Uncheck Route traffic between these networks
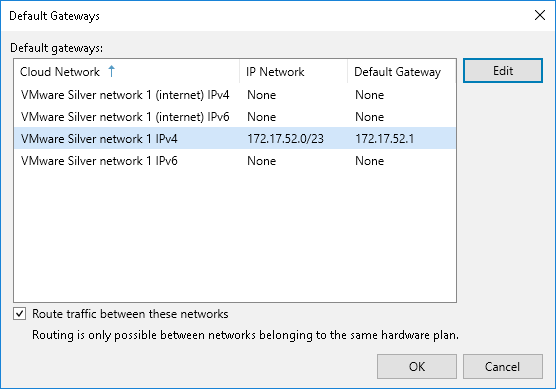 pyautogui.click(x=20, y=314)
